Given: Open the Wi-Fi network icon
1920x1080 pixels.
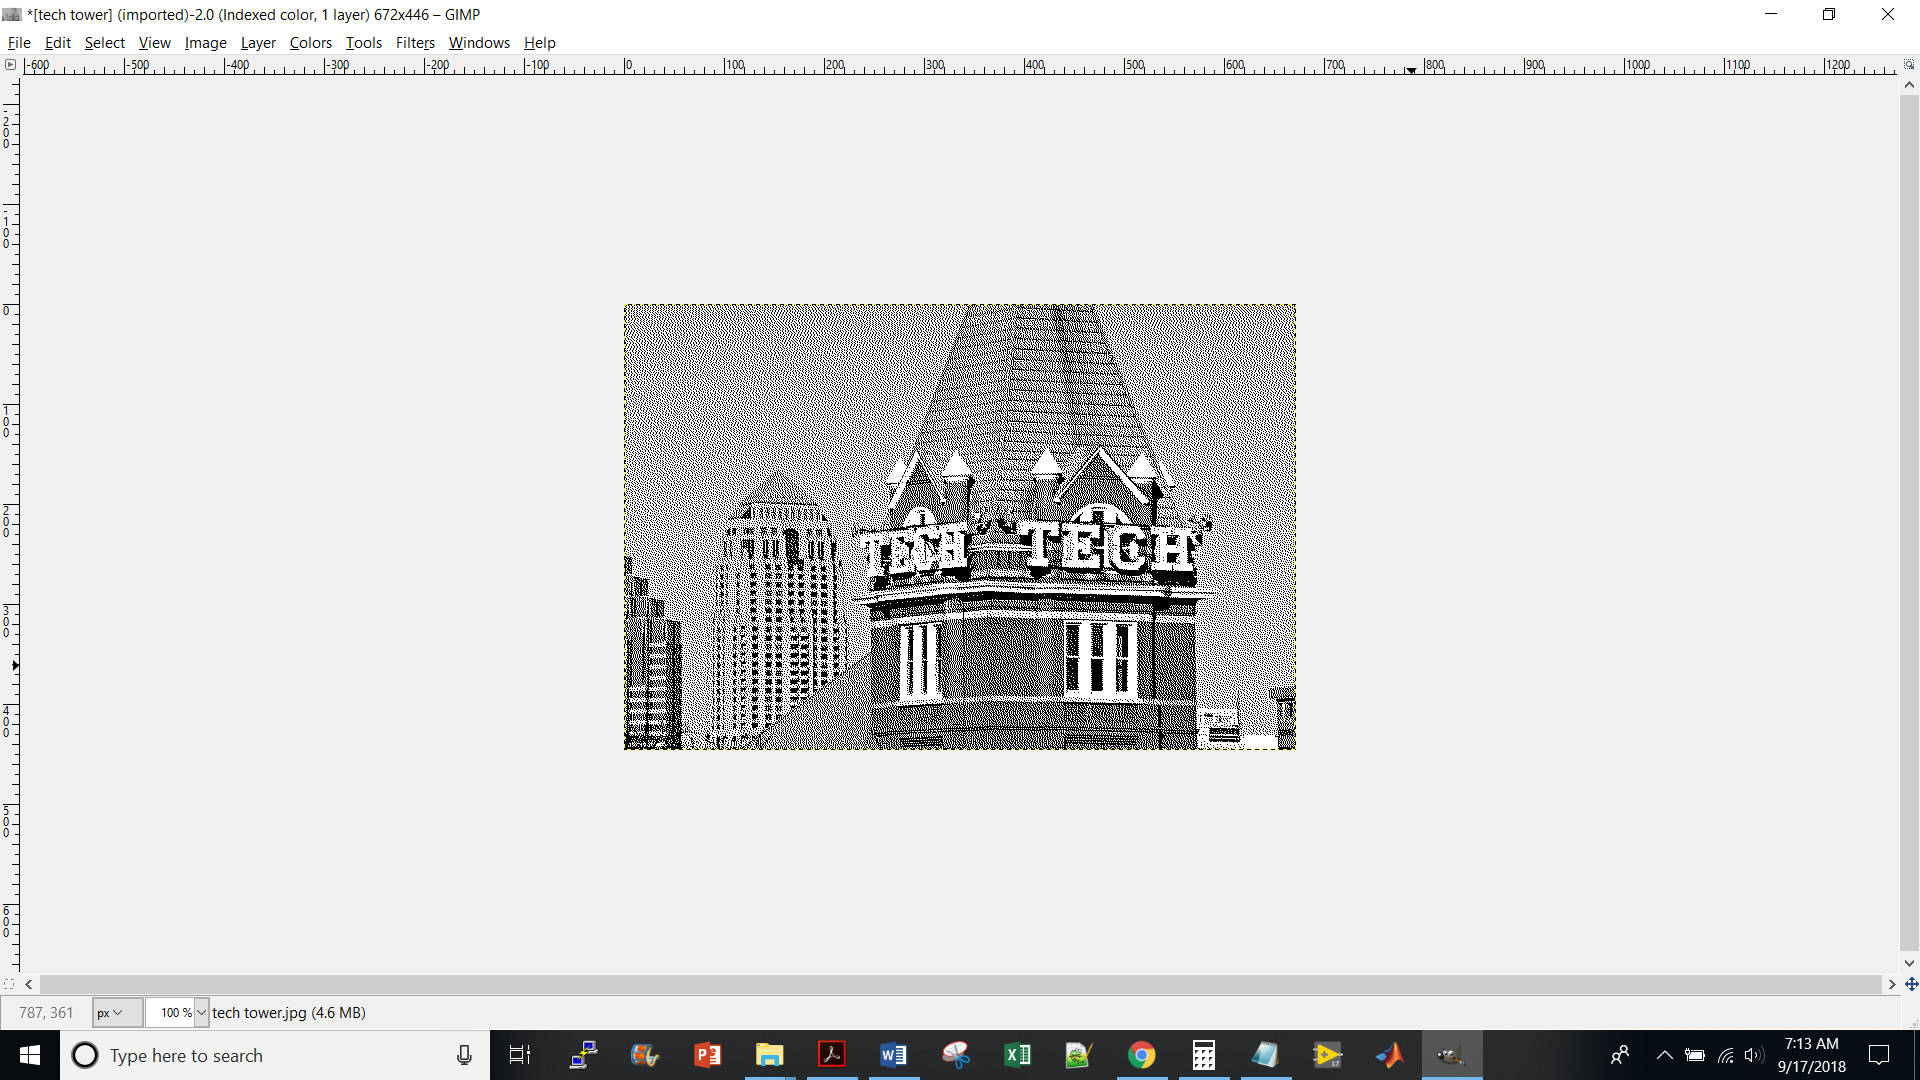Looking at the screenshot, I should pos(1725,1055).
